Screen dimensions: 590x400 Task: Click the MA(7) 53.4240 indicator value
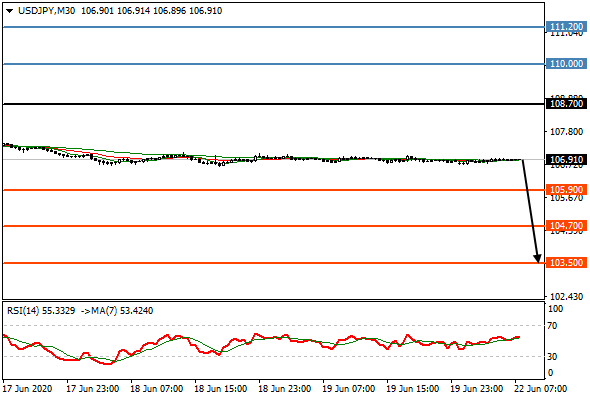pos(129,311)
